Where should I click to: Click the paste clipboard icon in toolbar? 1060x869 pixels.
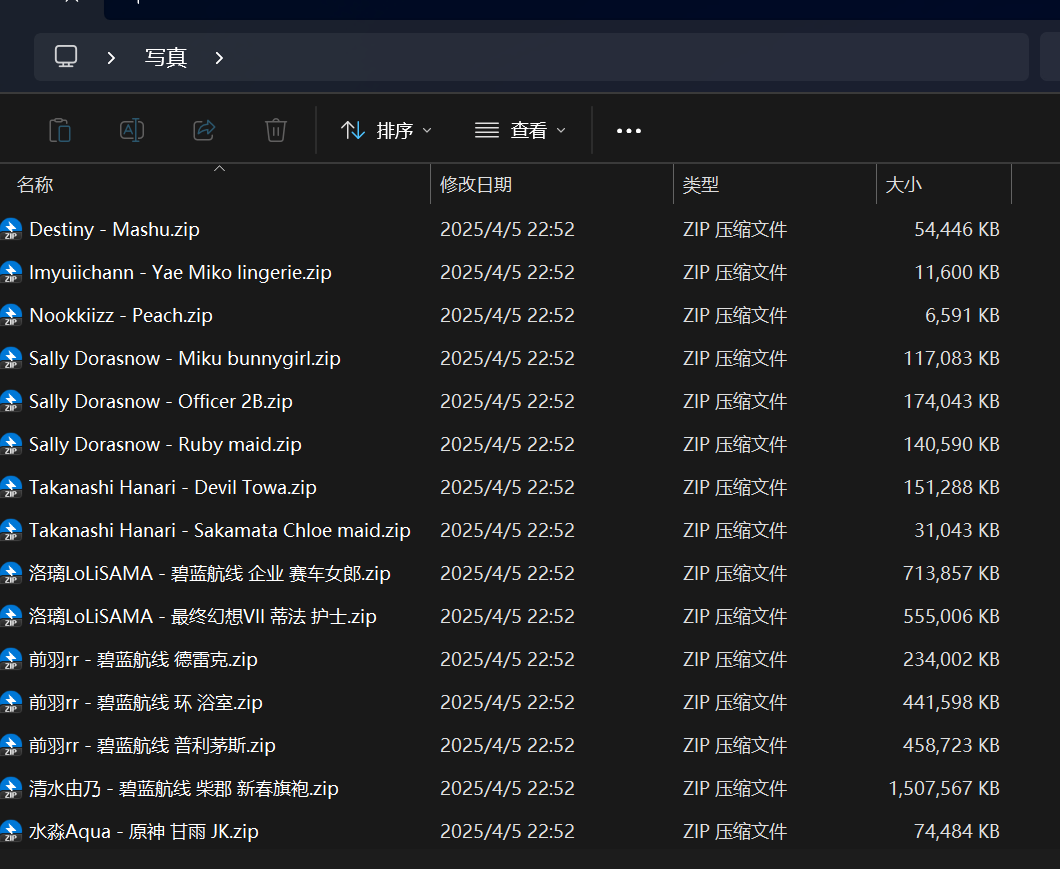coord(60,130)
